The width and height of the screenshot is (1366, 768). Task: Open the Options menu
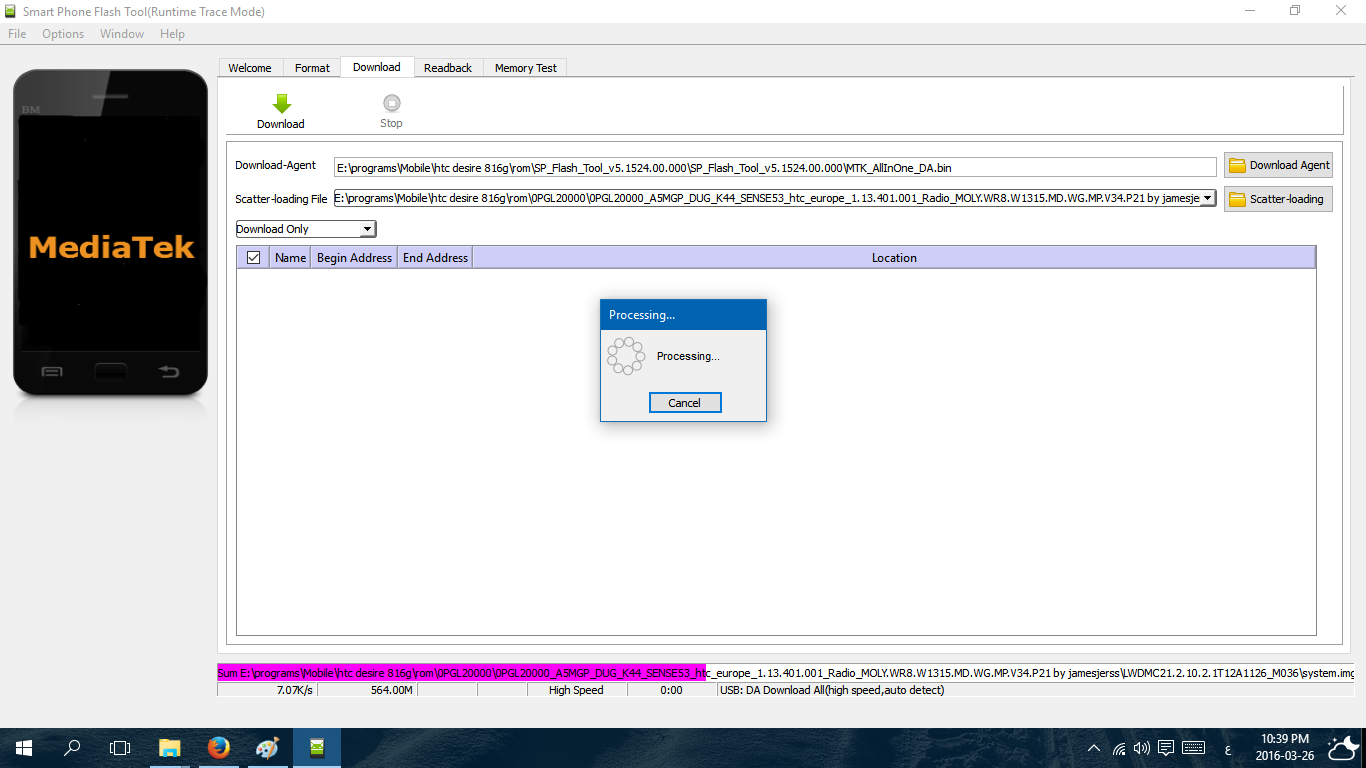pyautogui.click(x=63, y=34)
